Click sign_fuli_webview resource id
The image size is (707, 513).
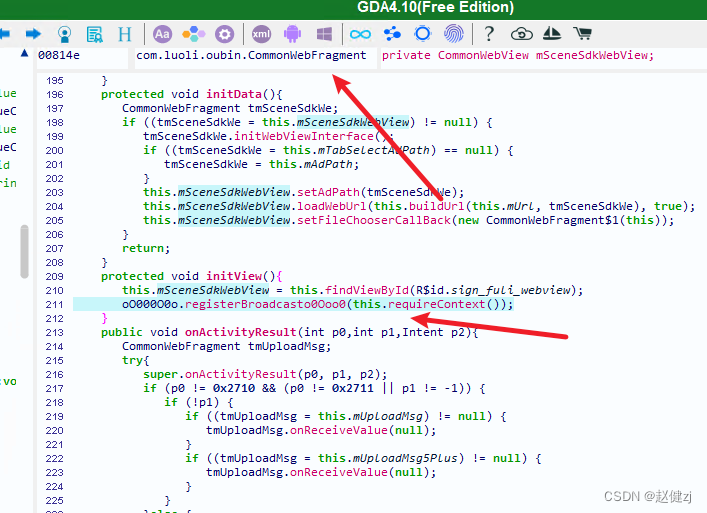[x=510, y=290]
